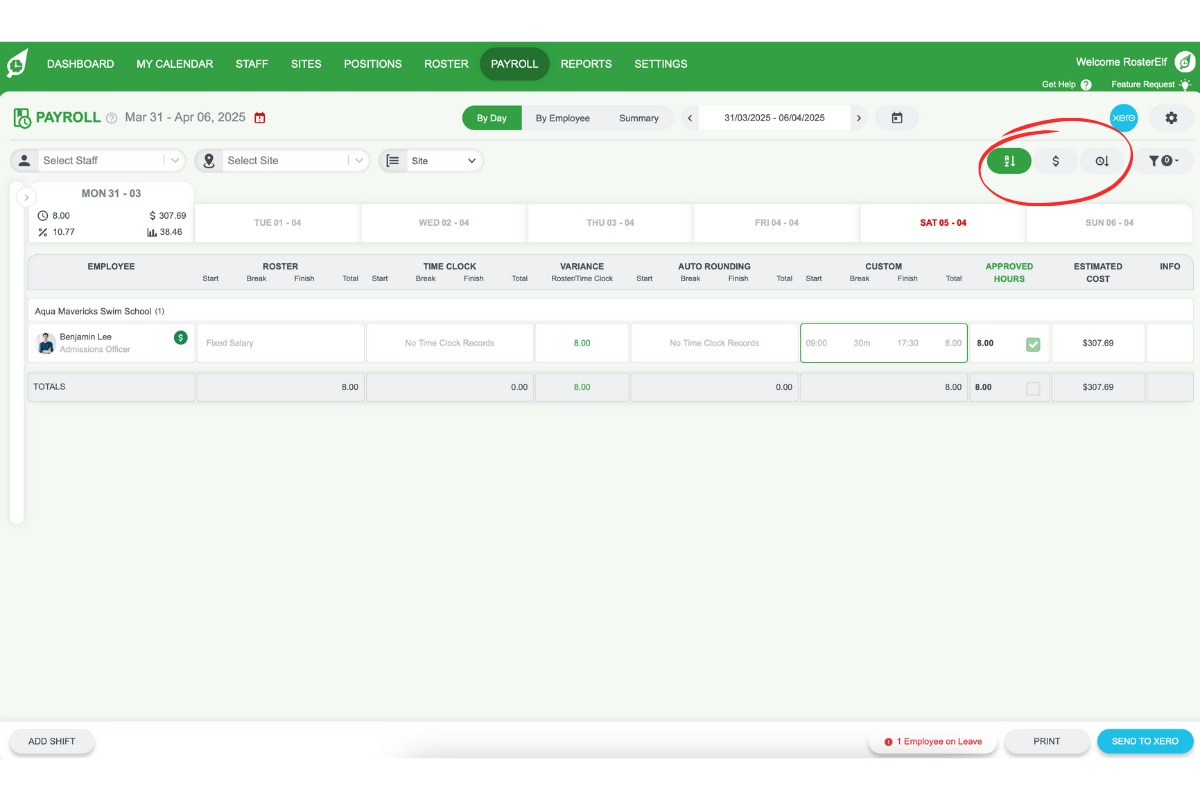Switch to the By Employee tab
This screenshot has height=800, width=1200.
pyautogui.click(x=563, y=117)
